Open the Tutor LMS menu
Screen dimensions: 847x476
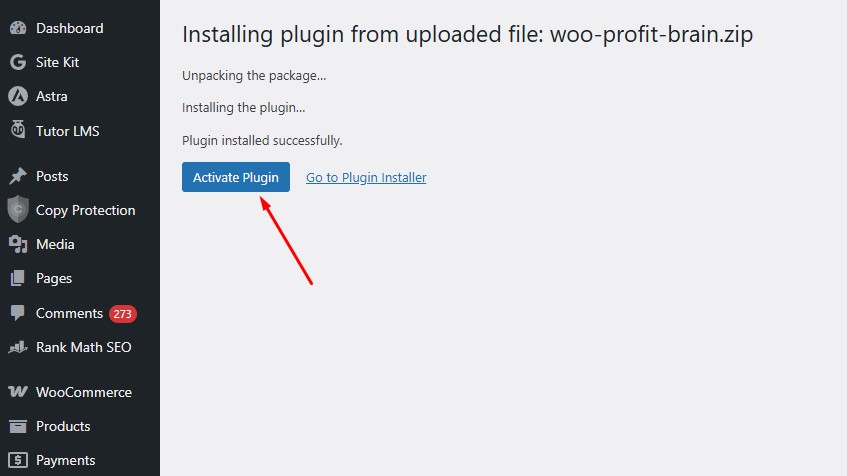click(x=67, y=130)
